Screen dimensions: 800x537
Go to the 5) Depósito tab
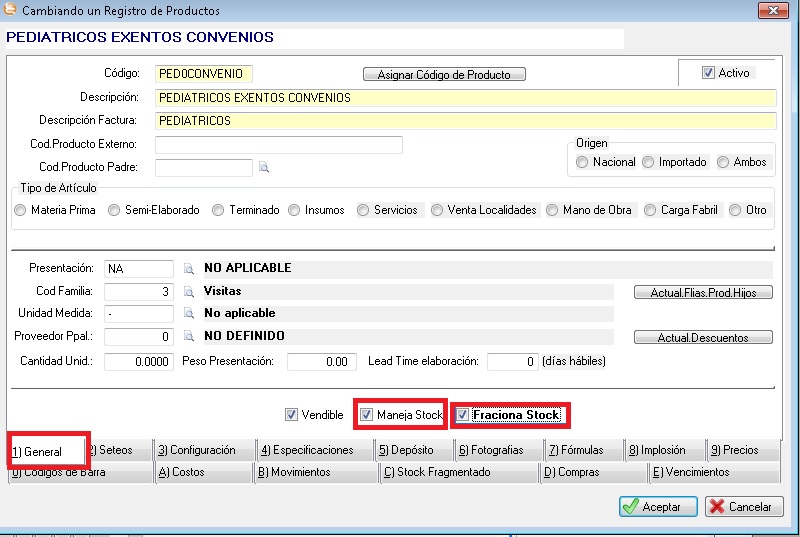[x=406, y=450]
